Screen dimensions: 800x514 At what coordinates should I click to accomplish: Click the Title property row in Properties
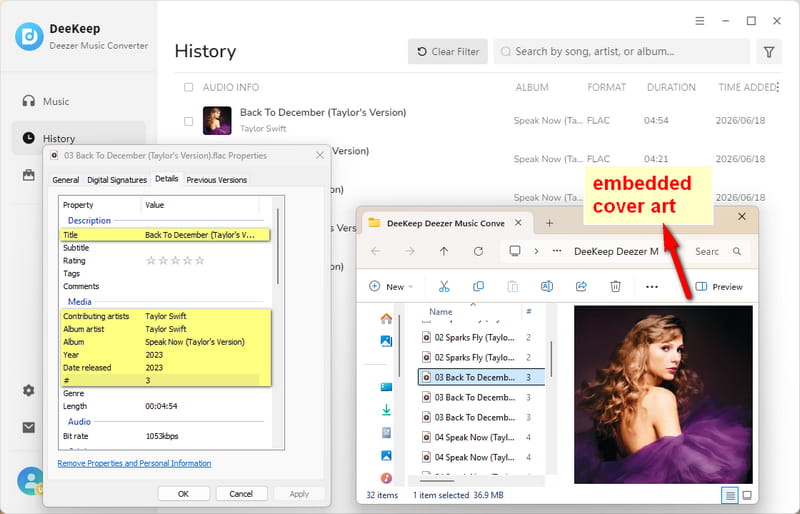[165, 235]
